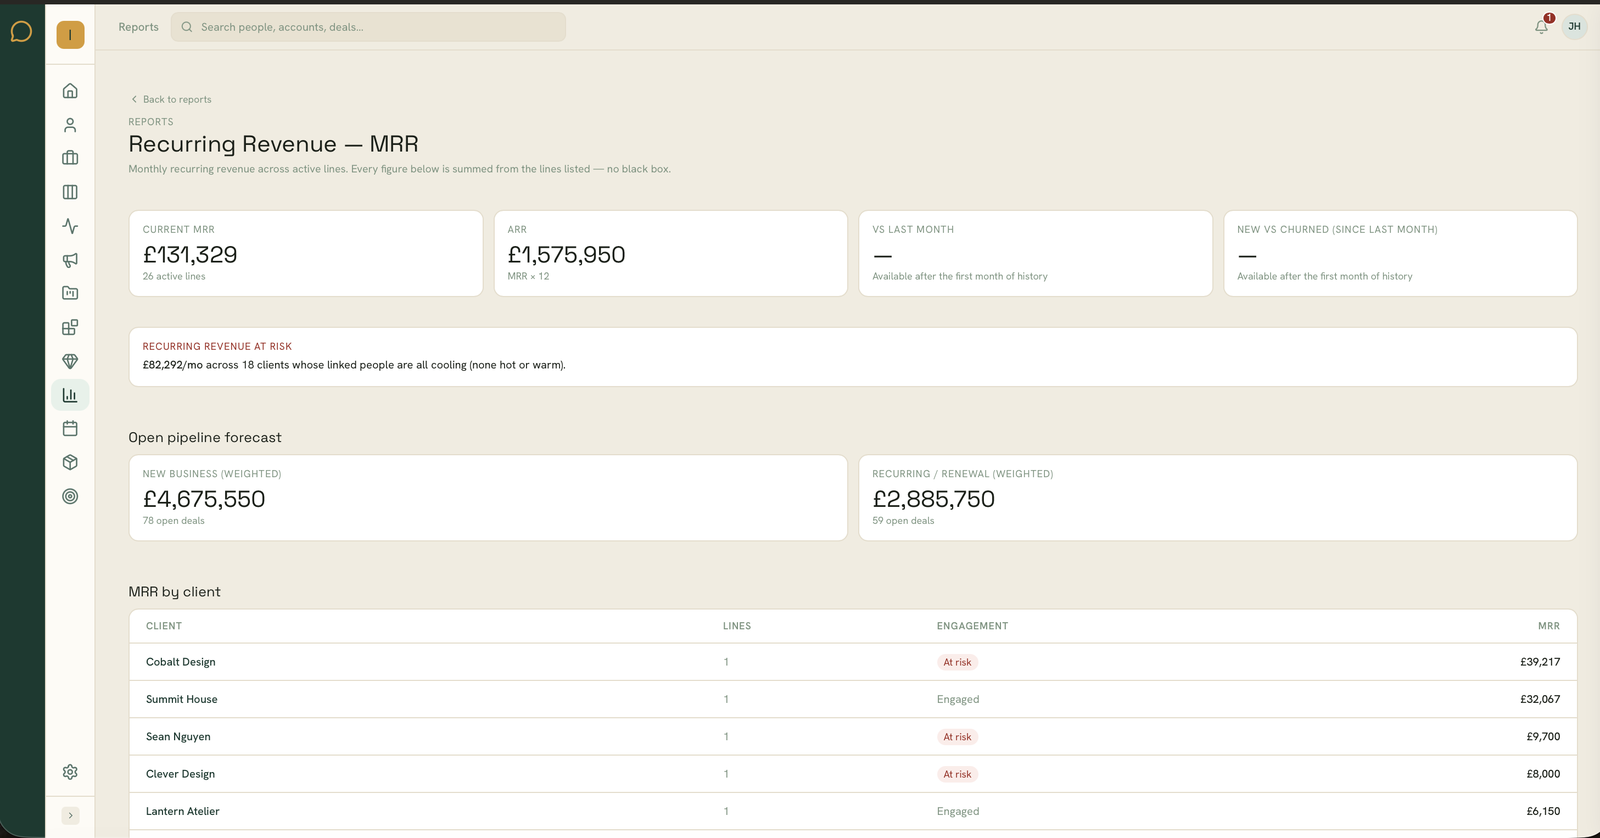The height and width of the screenshot is (838, 1600).
Task: Click Engaged status for Lantern Atelier
Action: pyautogui.click(x=958, y=811)
